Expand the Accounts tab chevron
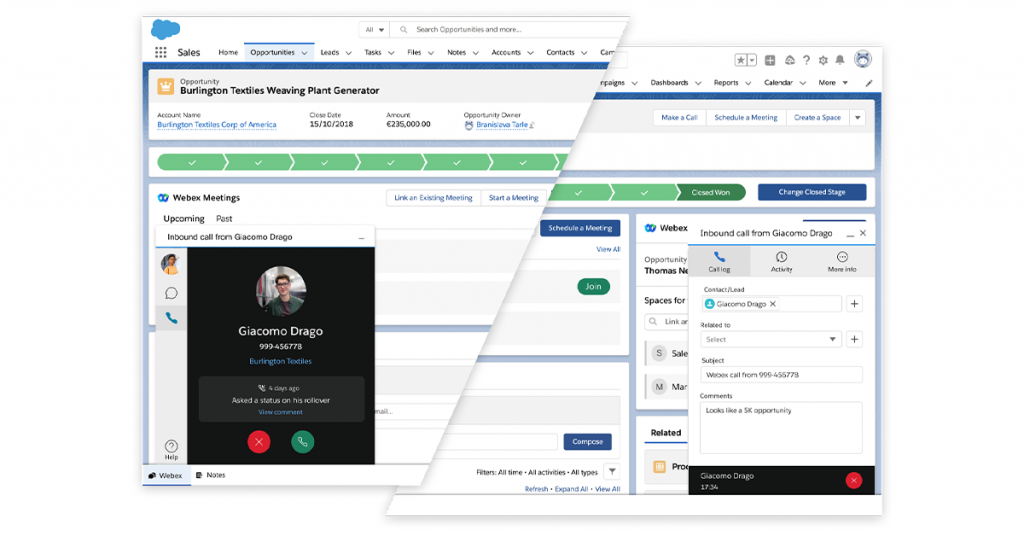Image resolution: width=1024 pixels, height=536 pixels. click(530, 53)
